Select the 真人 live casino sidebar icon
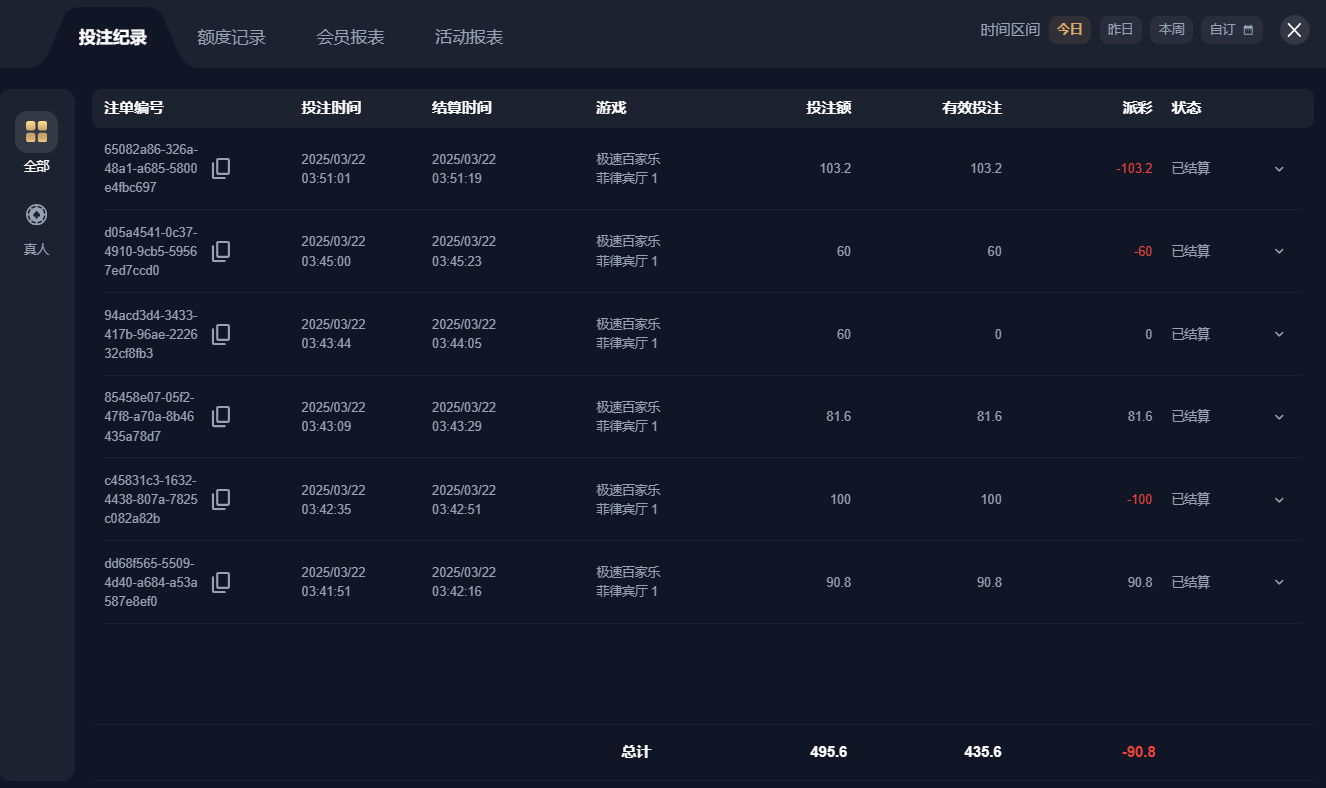The image size is (1326, 788). coord(36,215)
